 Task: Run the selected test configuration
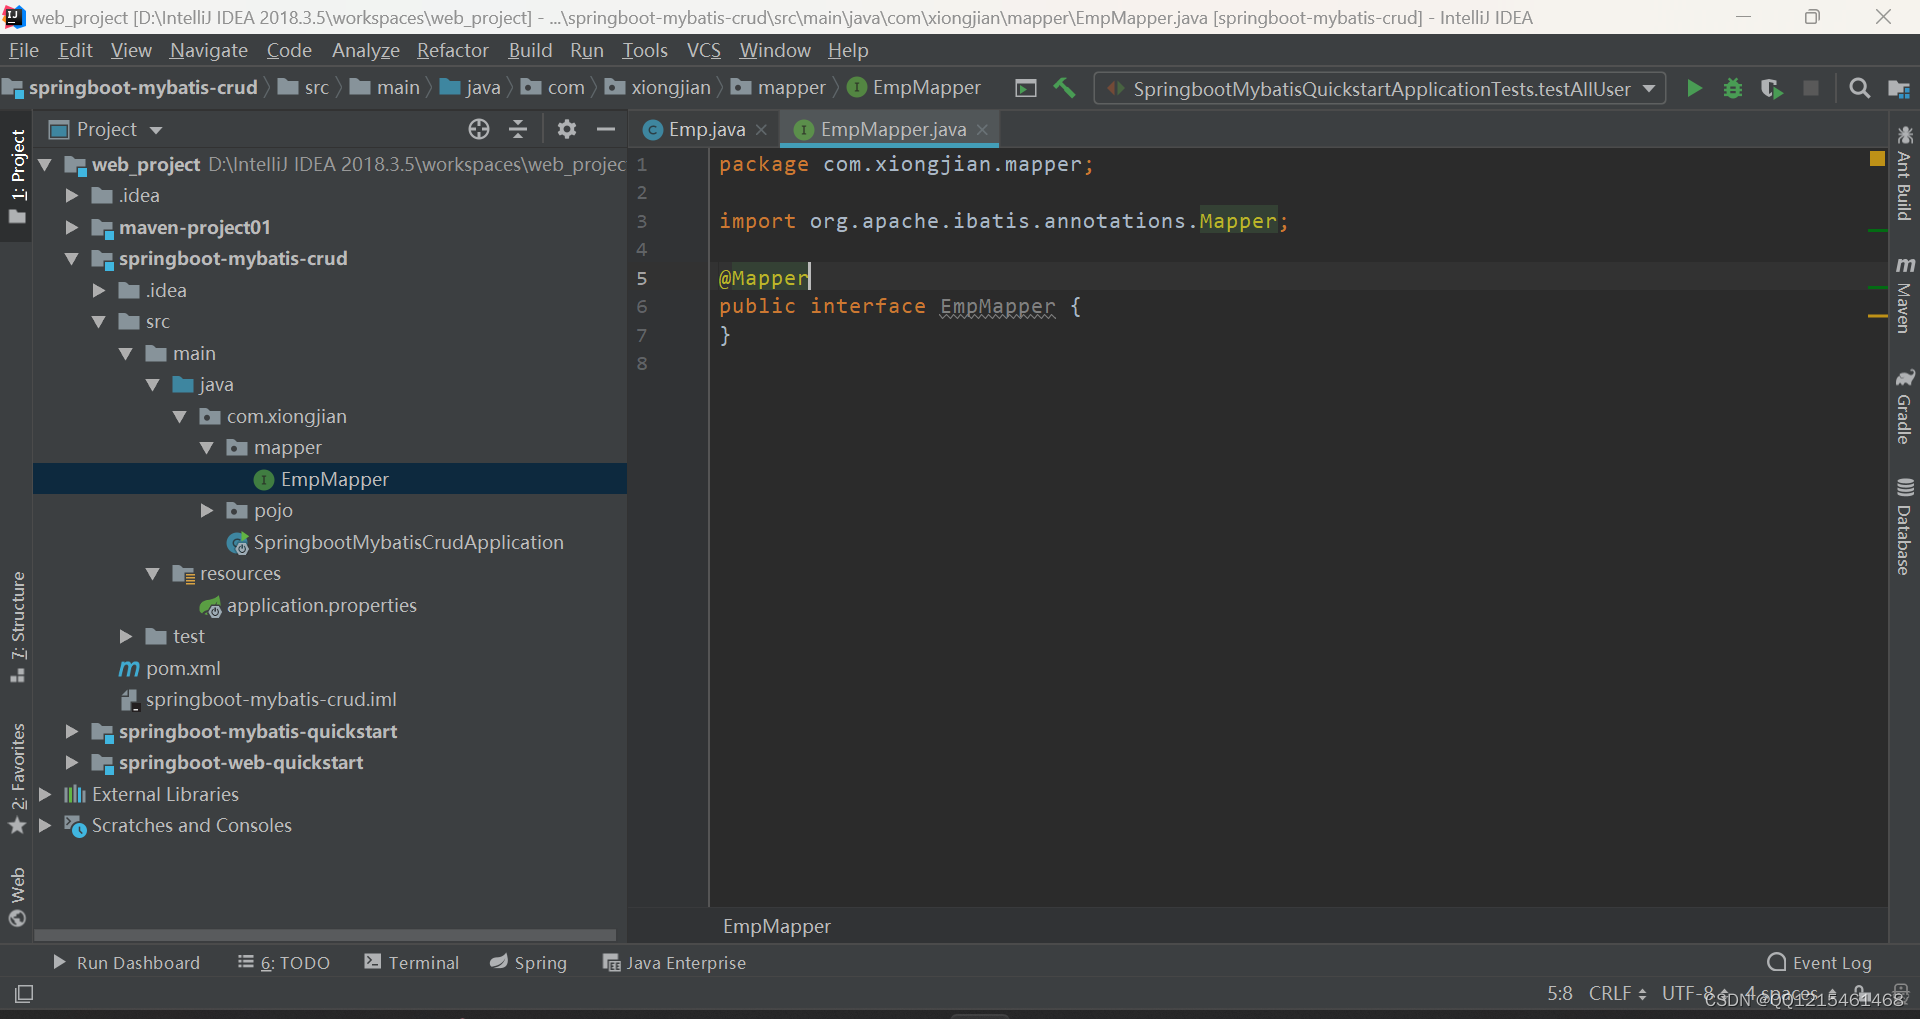coord(1694,88)
